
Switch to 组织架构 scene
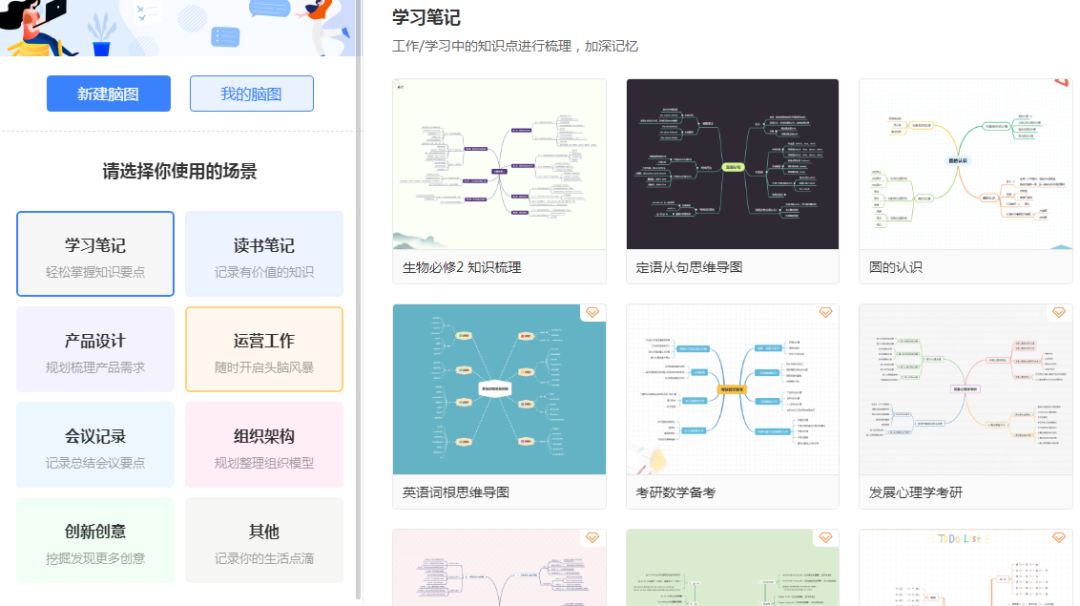pos(264,445)
